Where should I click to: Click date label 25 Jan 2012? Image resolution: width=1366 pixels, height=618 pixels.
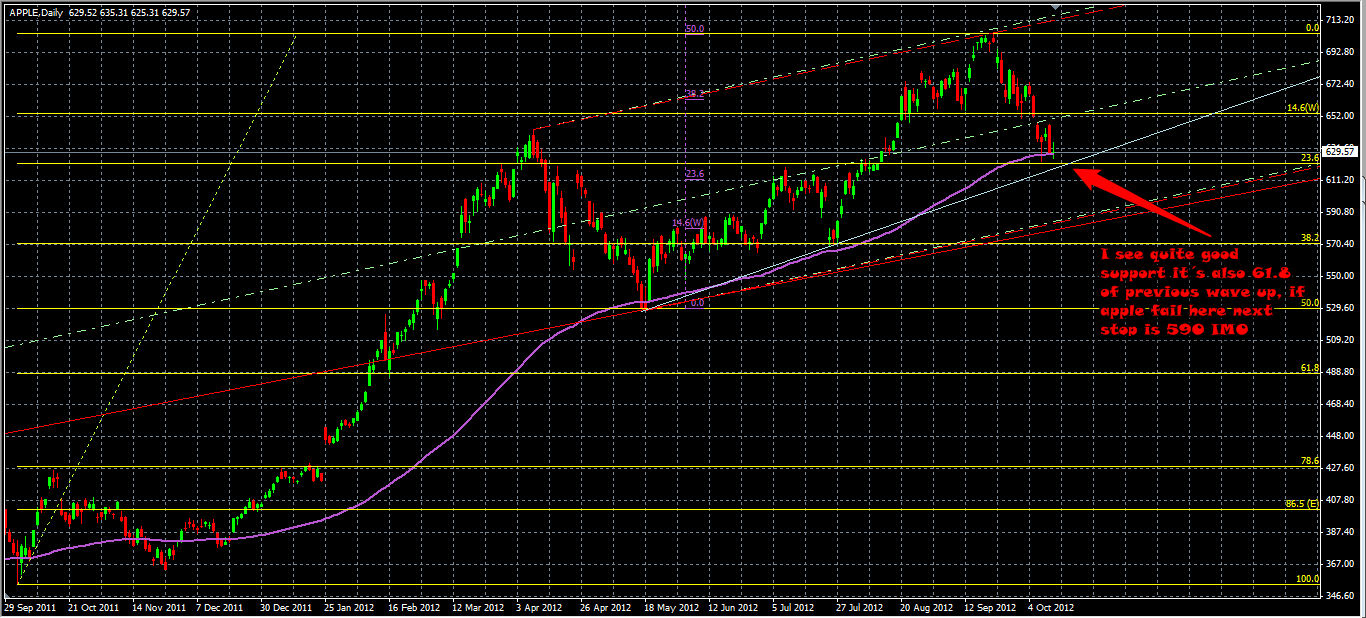348,607
